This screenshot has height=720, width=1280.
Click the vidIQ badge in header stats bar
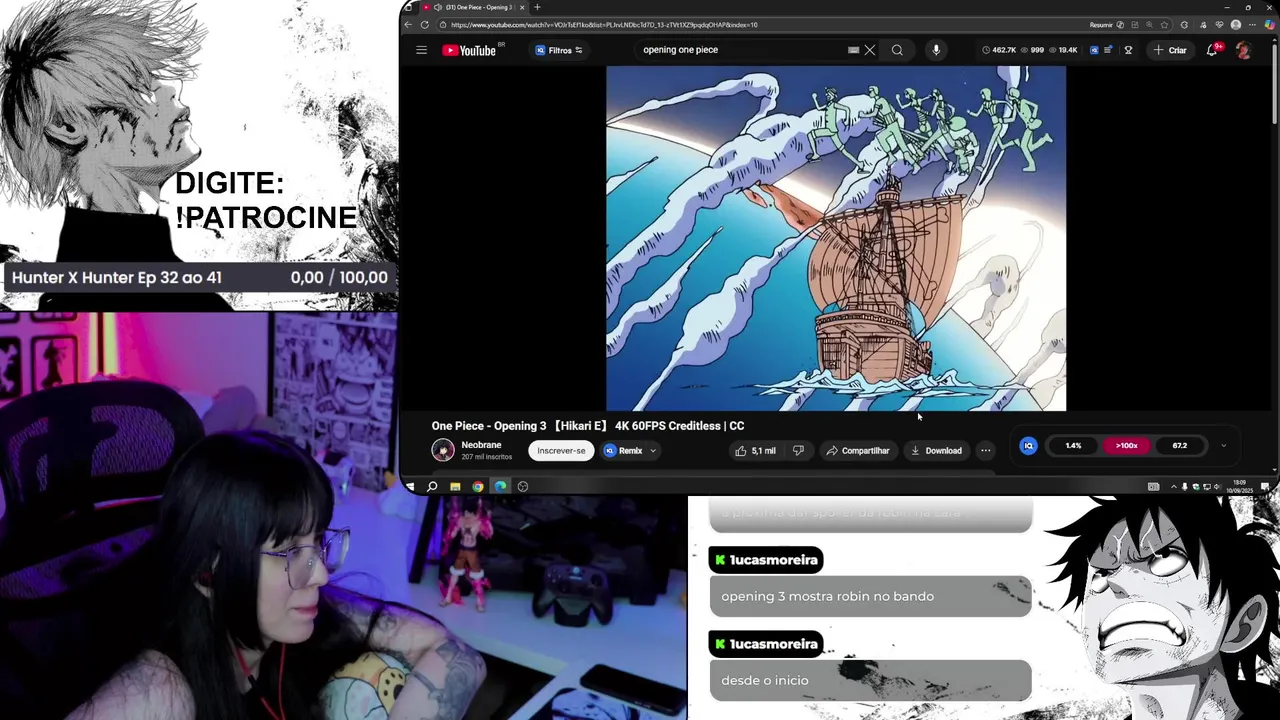1094,50
